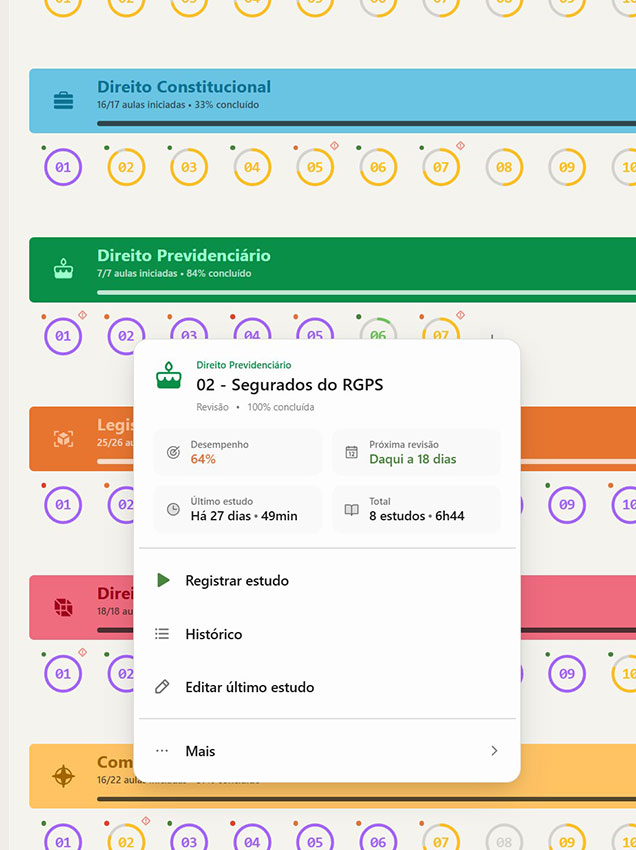
Task: Open lesson 03 of Direito Constitucional
Action: pyautogui.click(x=189, y=167)
